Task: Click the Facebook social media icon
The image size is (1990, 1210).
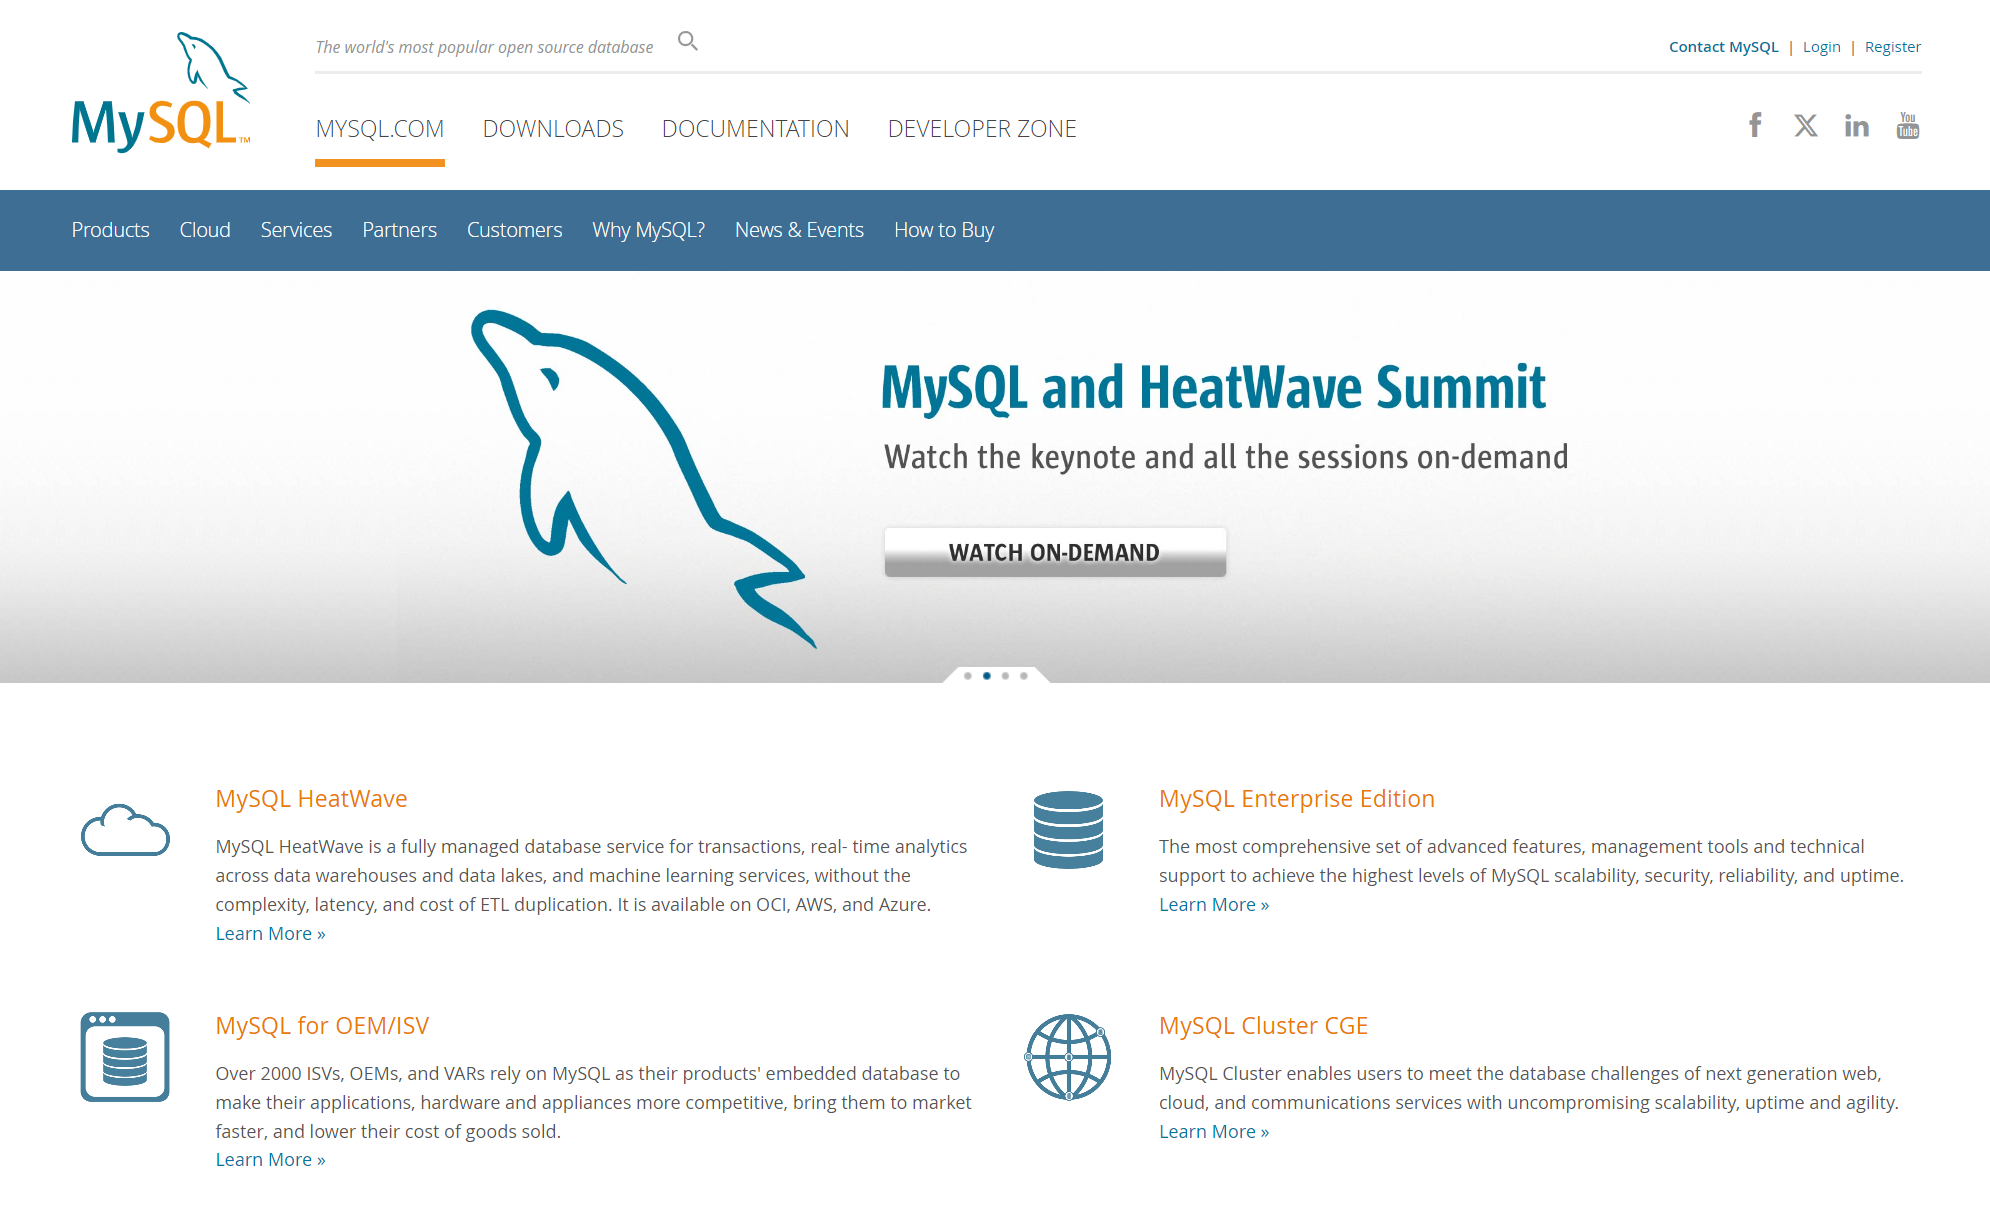Action: (x=1758, y=125)
